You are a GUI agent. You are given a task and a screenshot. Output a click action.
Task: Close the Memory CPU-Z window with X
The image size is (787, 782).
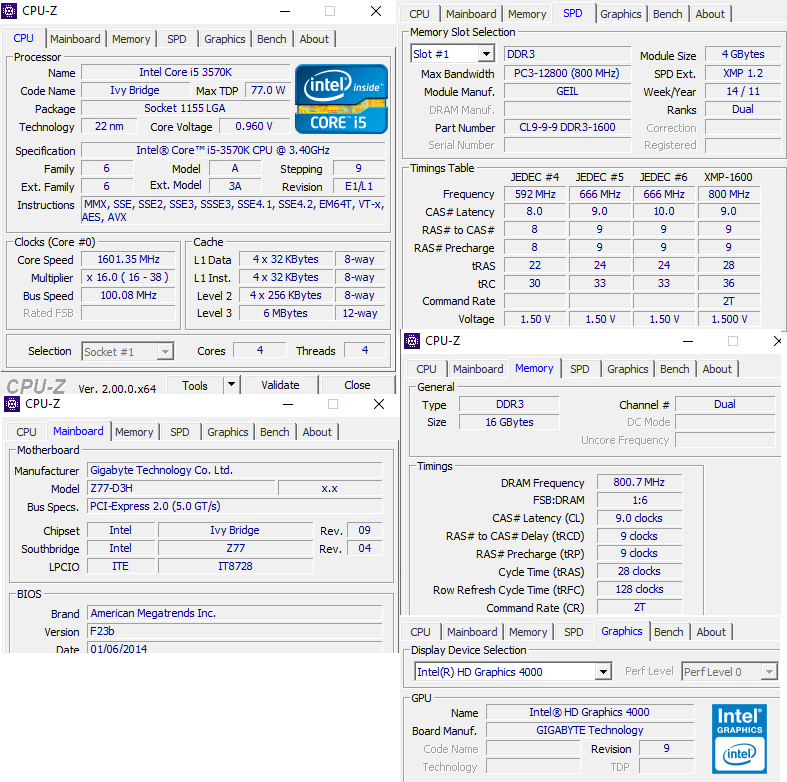(777, 341)
